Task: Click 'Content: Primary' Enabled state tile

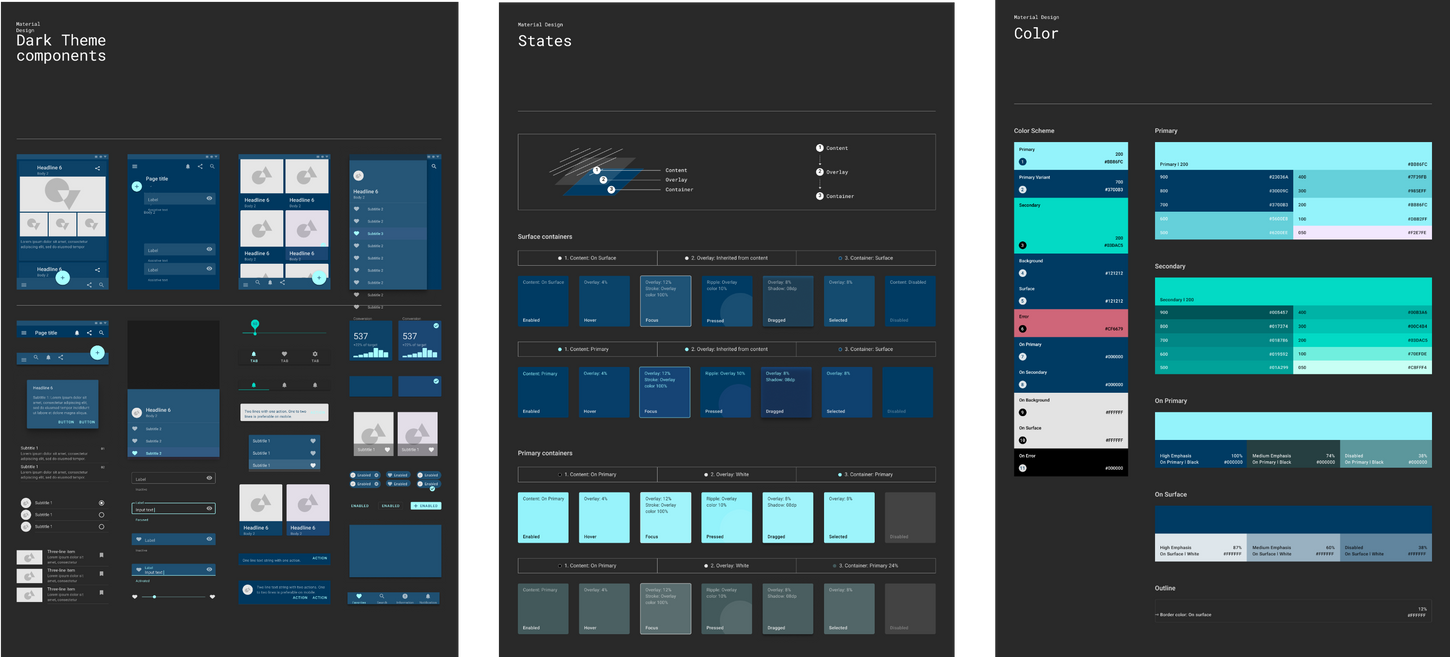Action: point(543,392)
